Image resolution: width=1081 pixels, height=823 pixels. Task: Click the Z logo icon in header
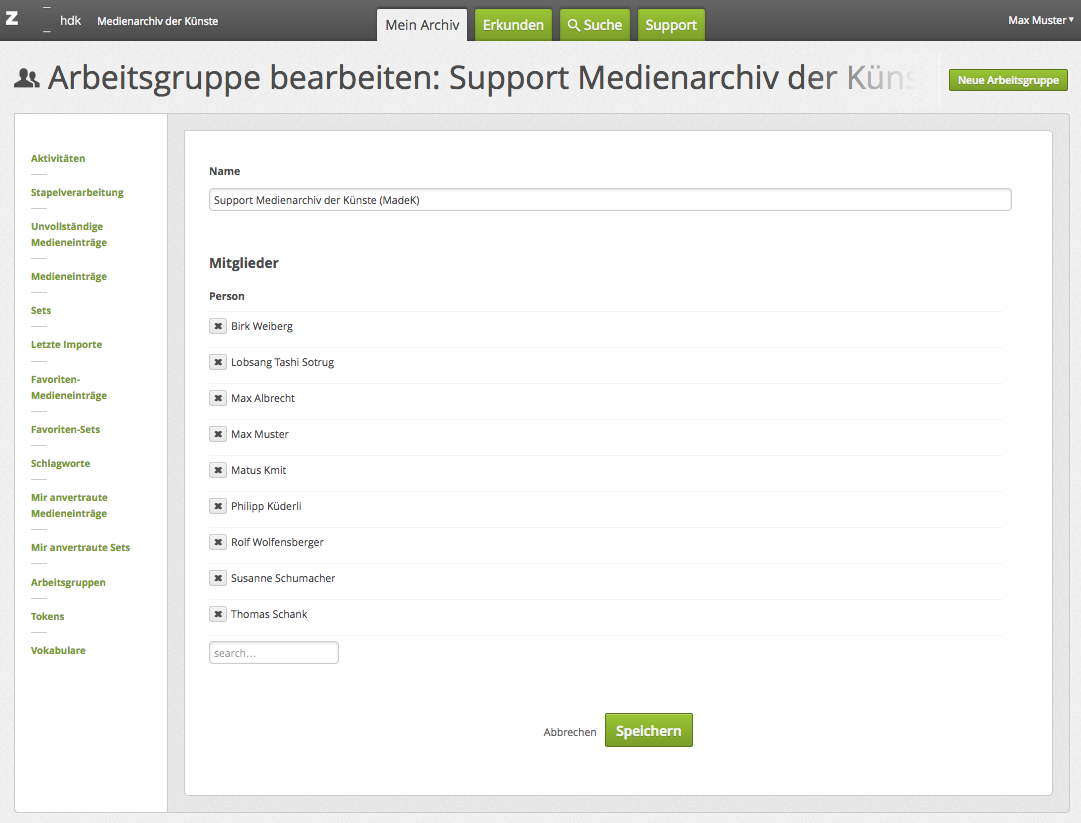pos(12,19)
